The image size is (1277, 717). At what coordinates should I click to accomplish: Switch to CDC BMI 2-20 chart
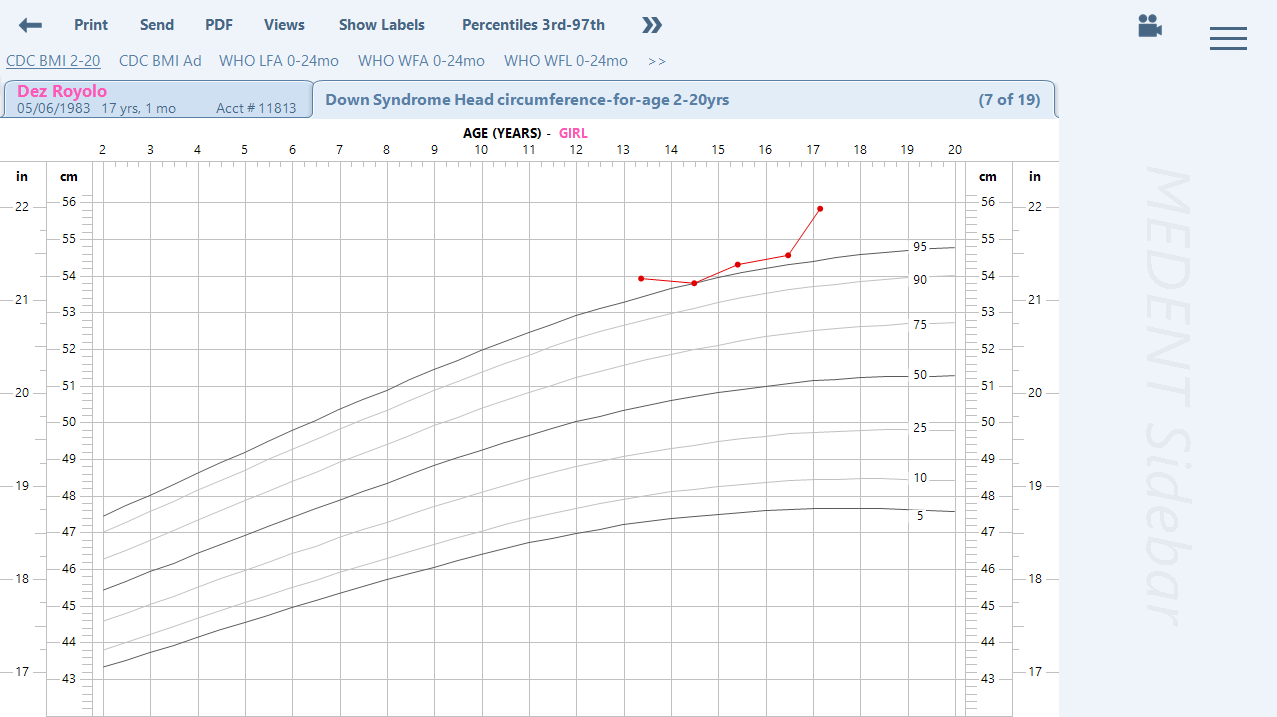(53, 61)
